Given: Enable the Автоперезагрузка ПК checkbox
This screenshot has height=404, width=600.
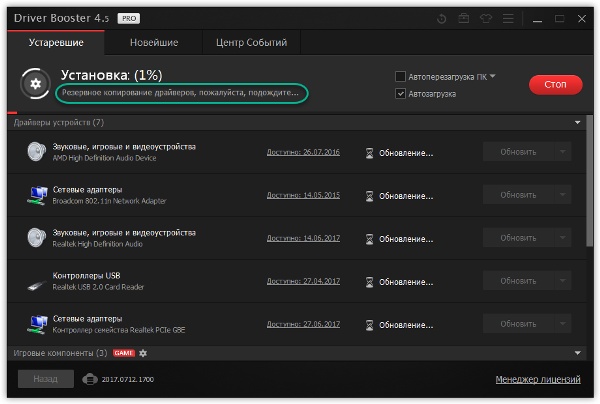Looking at the screenshot, I should coord(400,77).
